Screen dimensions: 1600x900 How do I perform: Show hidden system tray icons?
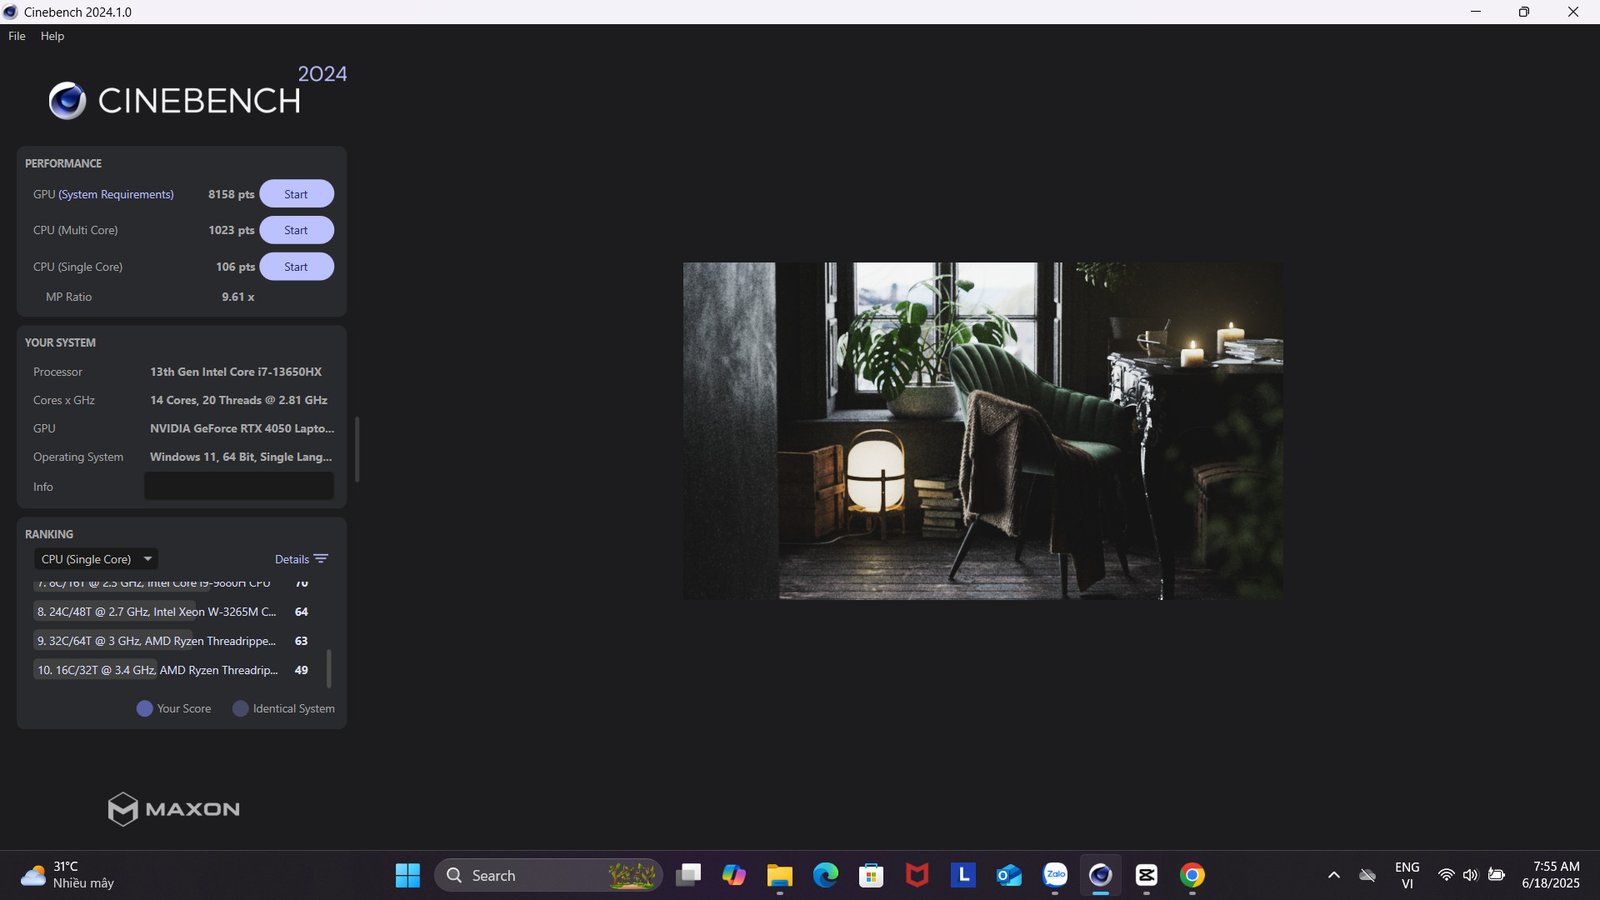pos(1333,876)
